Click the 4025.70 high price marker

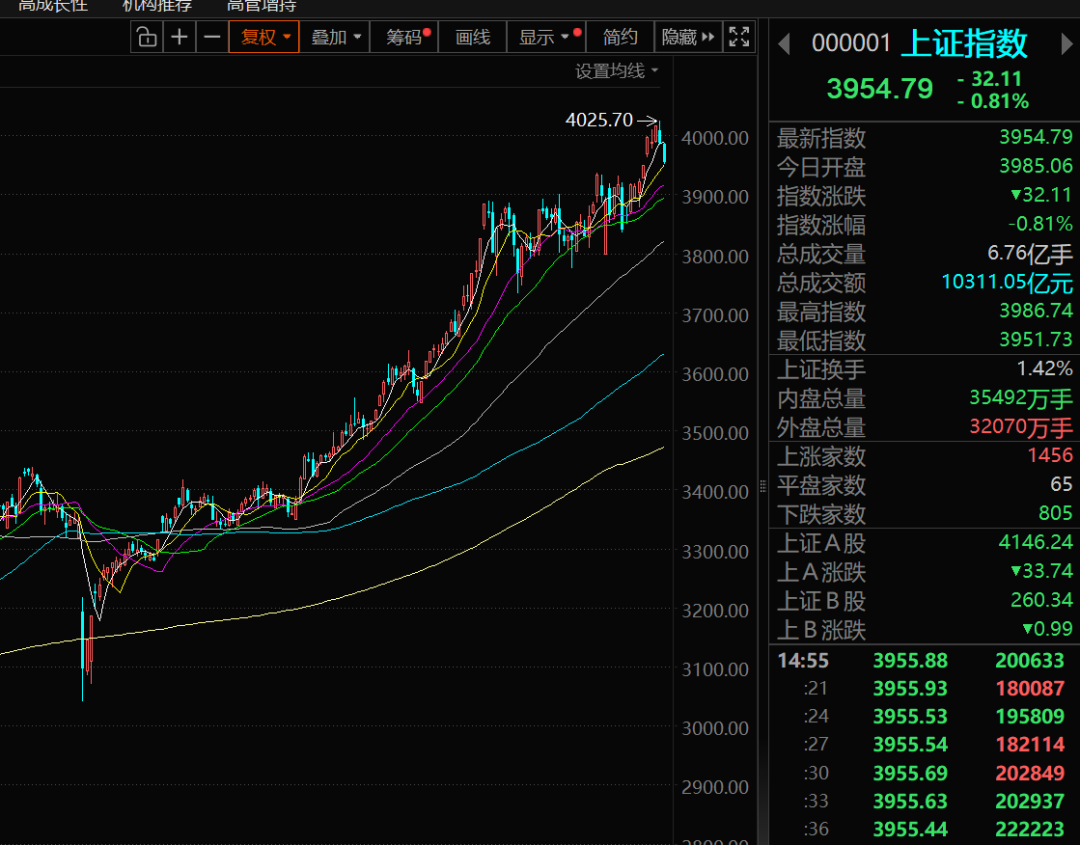click(599, 120)
